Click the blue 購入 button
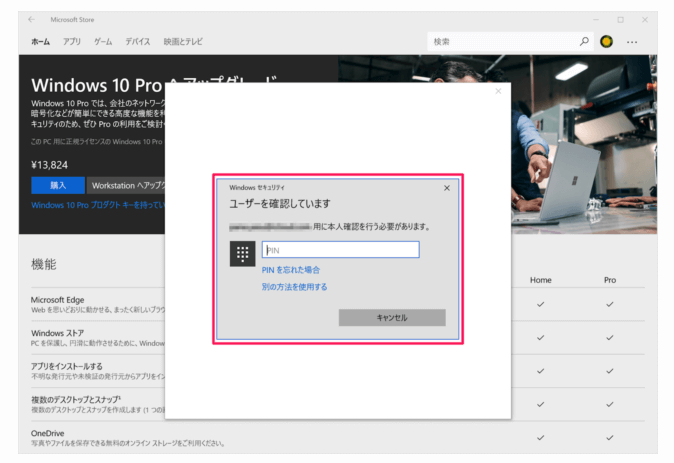This screenshot has width=674, height=463. (58, 185)
